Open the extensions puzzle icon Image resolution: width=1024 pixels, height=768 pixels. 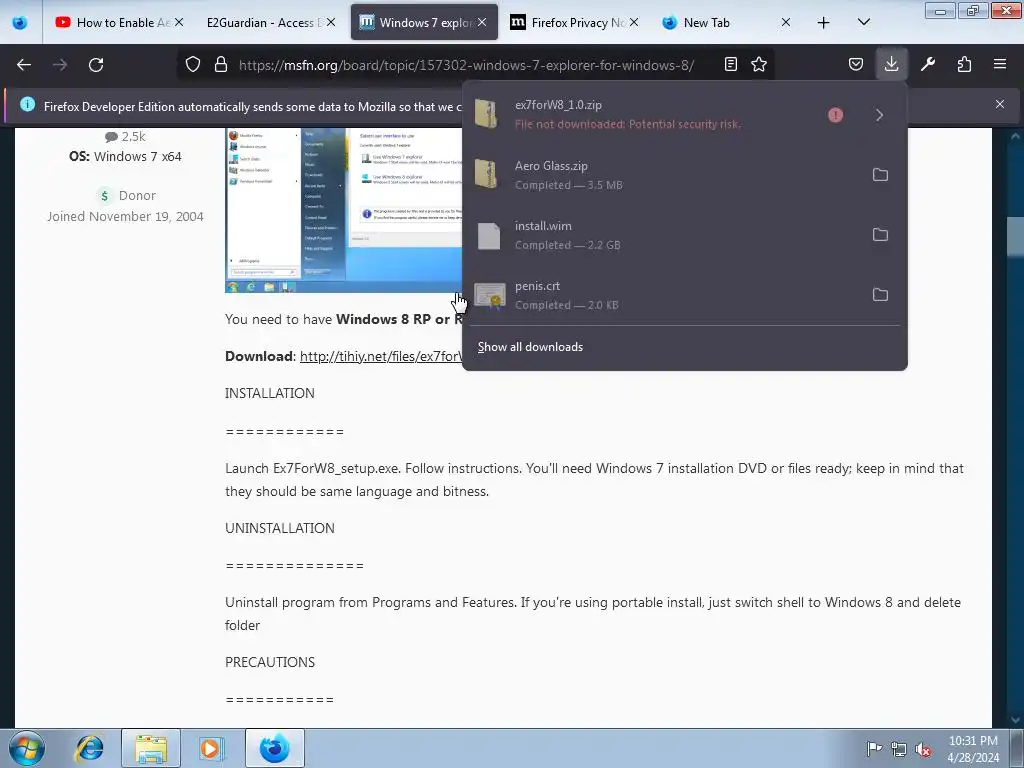click(x=964, y=64)
